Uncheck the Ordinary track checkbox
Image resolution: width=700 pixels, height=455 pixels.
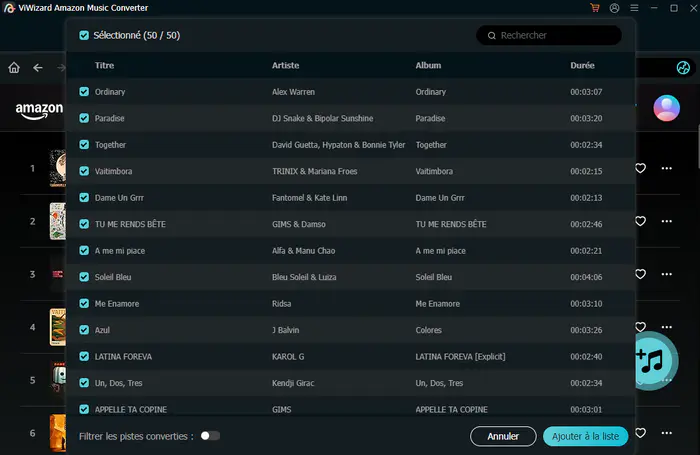tap(84, 92)
